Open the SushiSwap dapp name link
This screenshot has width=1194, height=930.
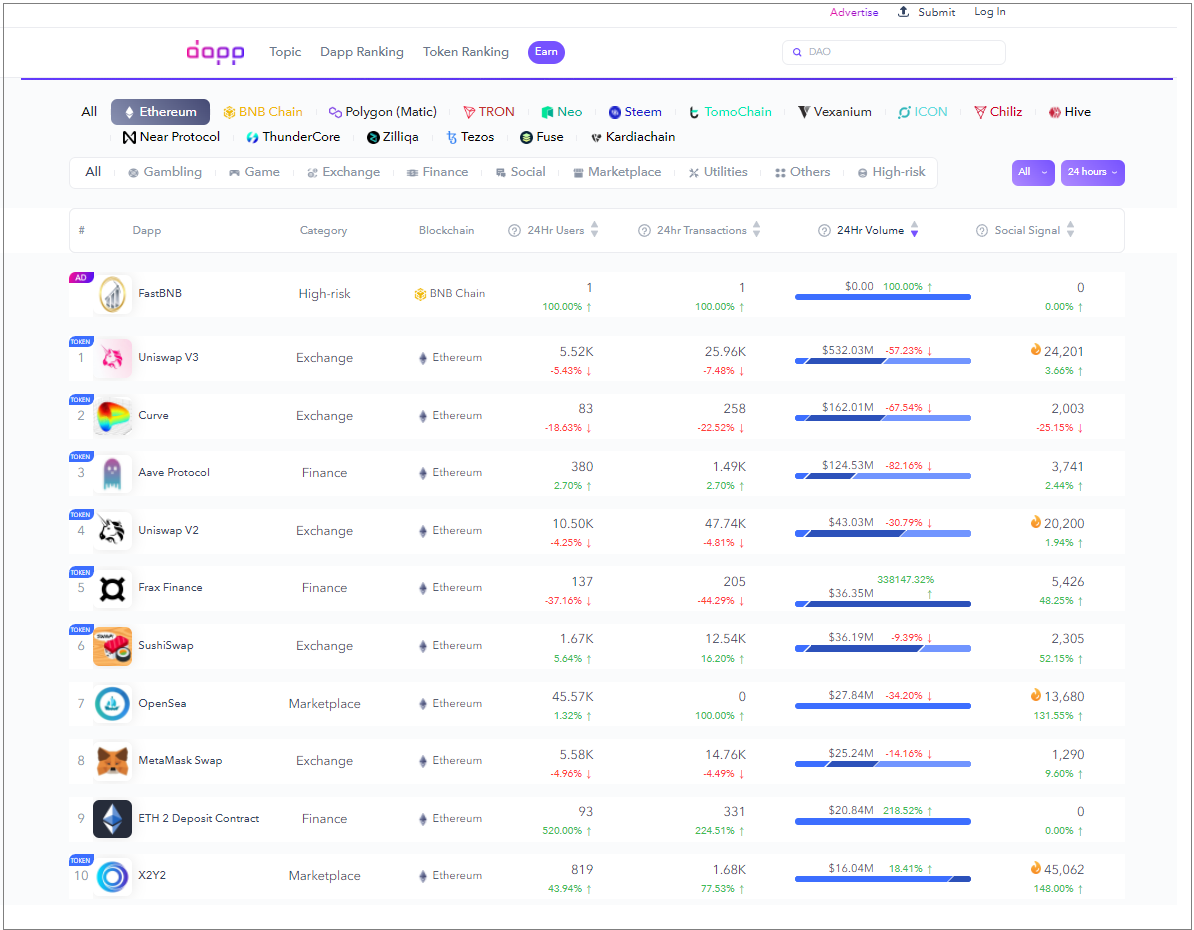tap(166, 645)
